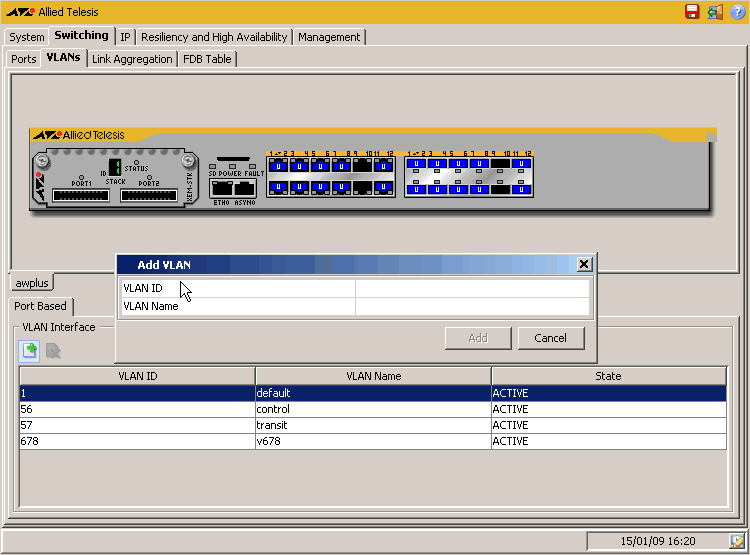Click the stack ID display on the module

coord(115,167)
